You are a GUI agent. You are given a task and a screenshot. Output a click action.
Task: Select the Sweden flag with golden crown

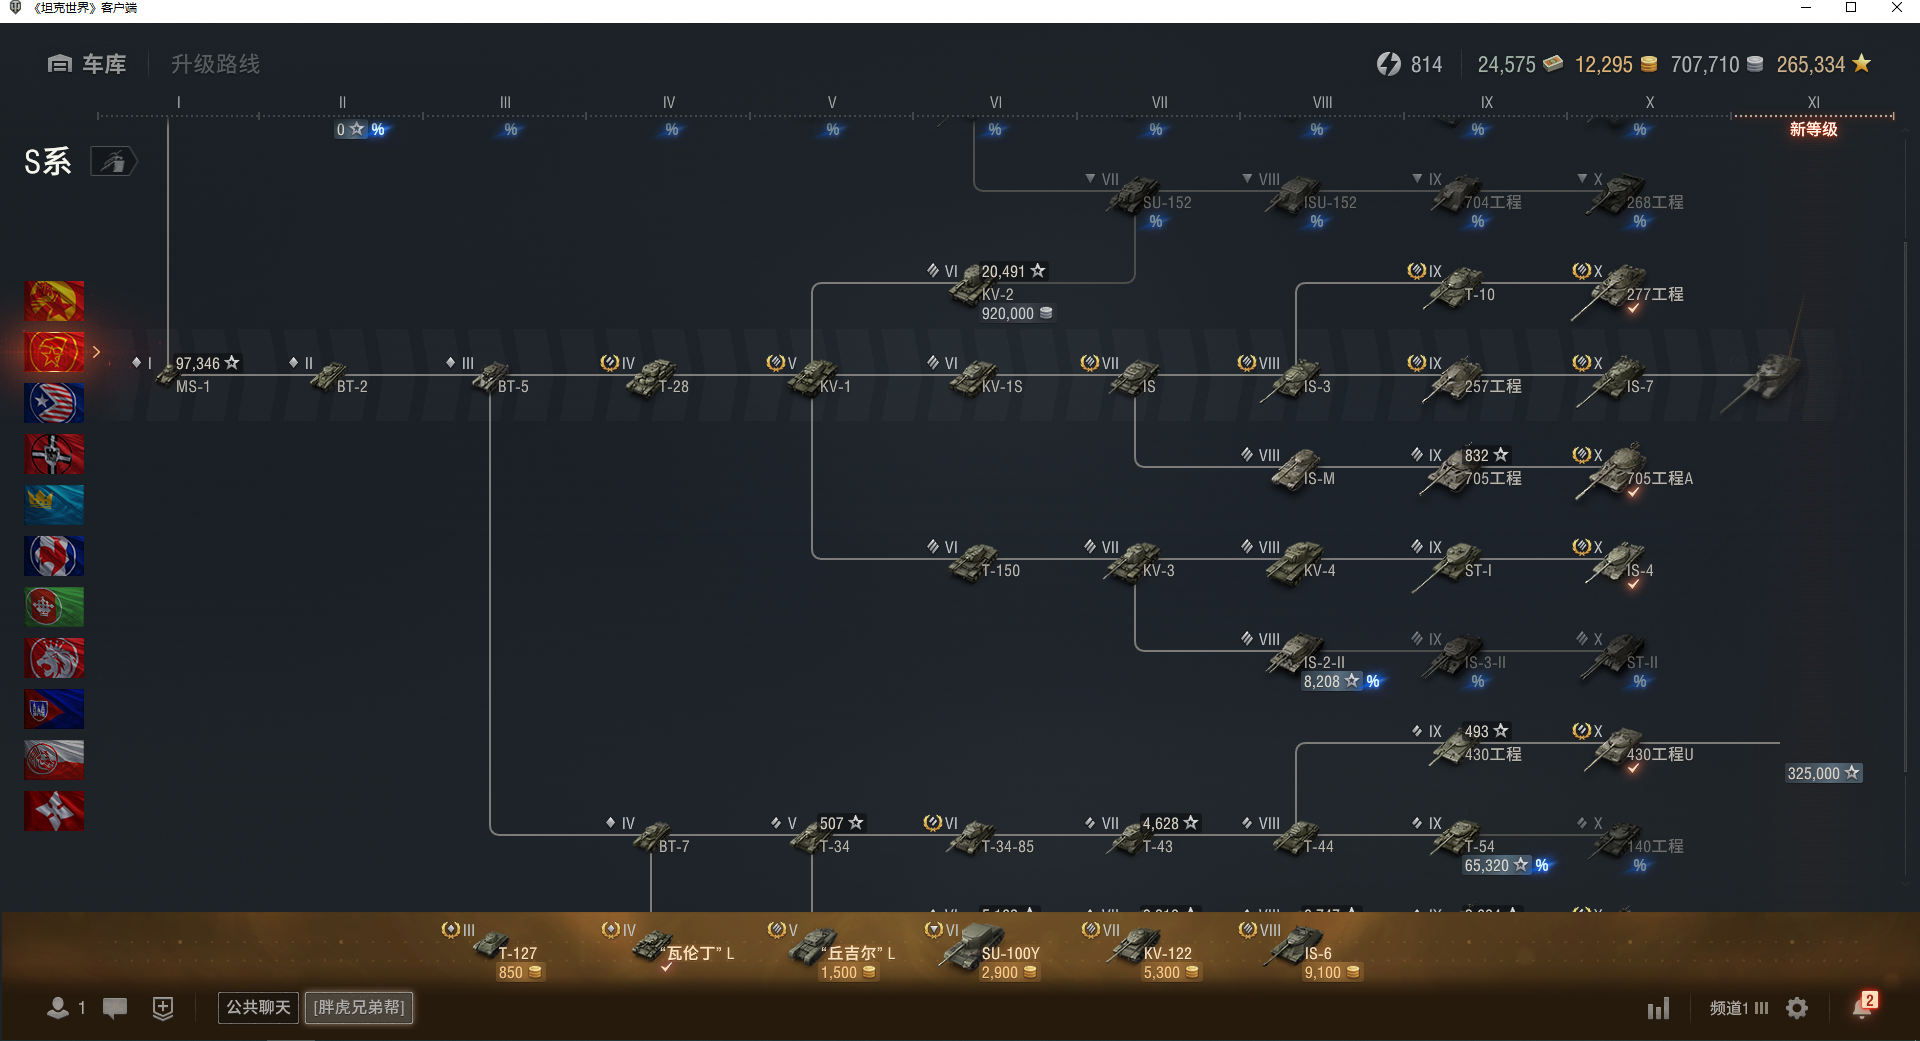click(x=54, y=505)
